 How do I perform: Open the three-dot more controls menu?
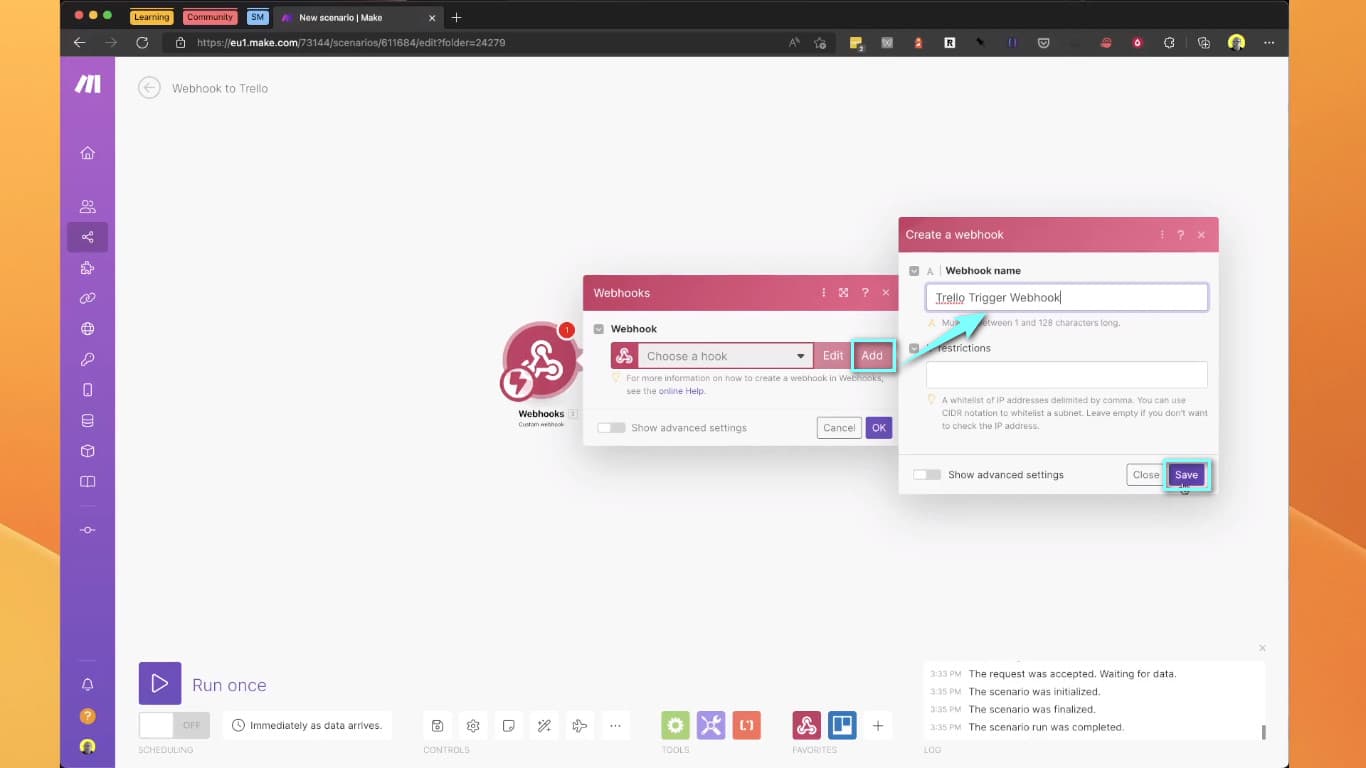tap(615, 726)
